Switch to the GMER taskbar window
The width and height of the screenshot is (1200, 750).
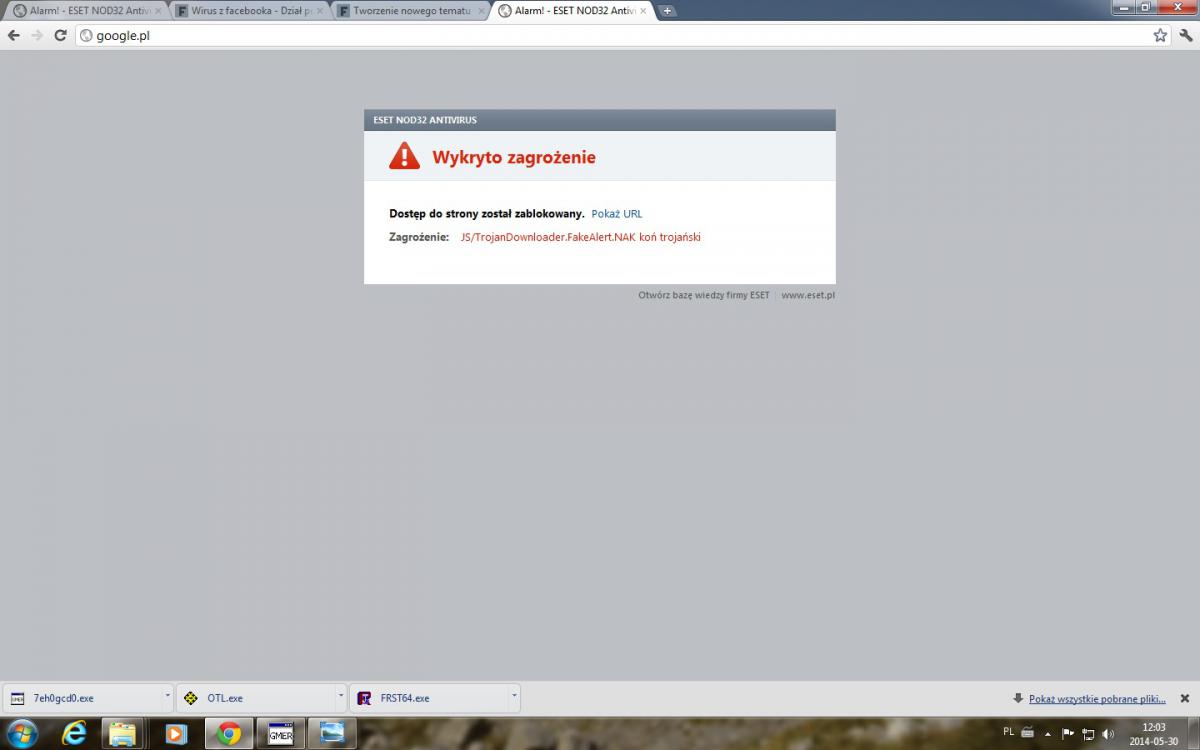pos(280,733)
